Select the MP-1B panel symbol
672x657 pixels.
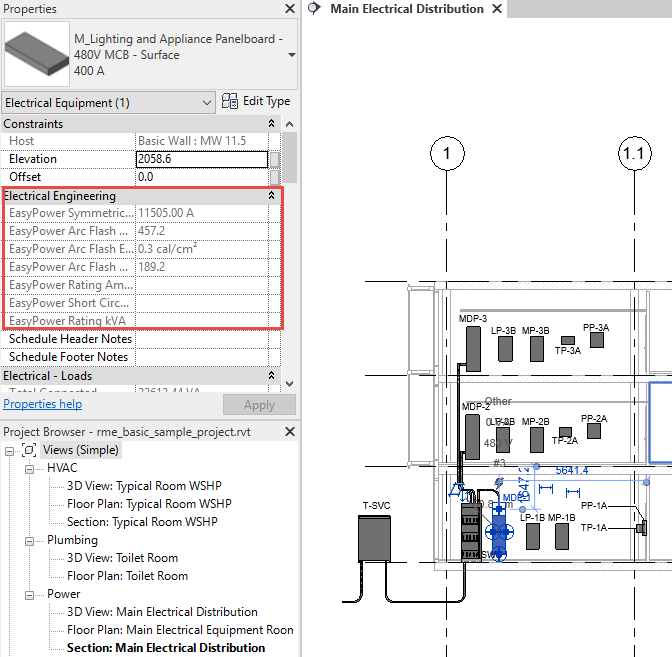click(x=560, y=538)
